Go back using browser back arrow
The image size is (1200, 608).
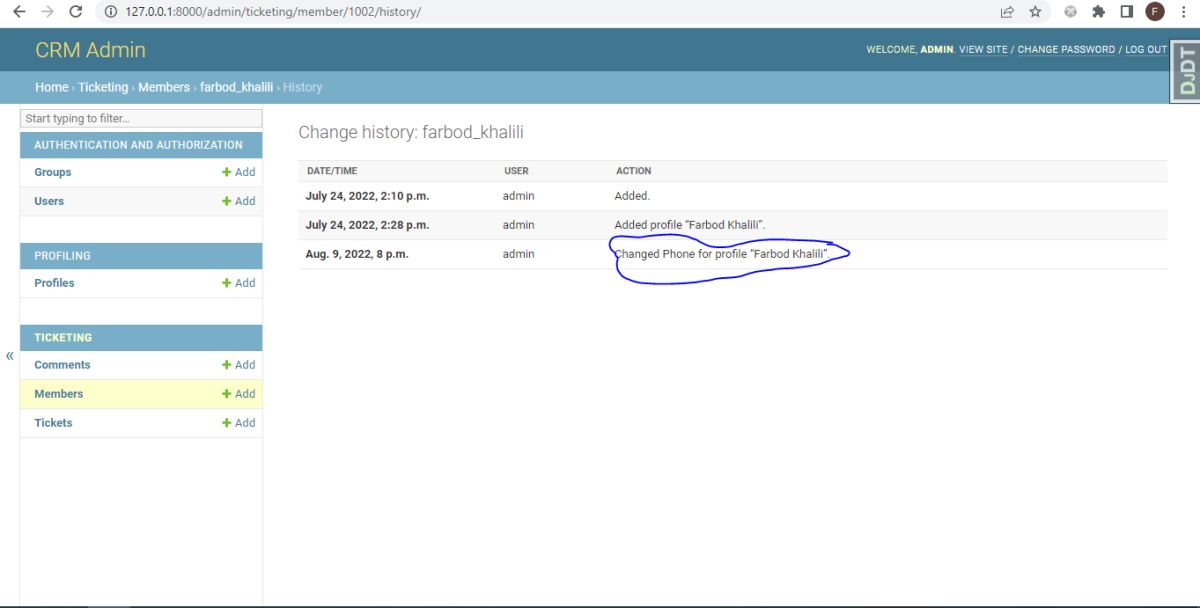click(19, 12)
